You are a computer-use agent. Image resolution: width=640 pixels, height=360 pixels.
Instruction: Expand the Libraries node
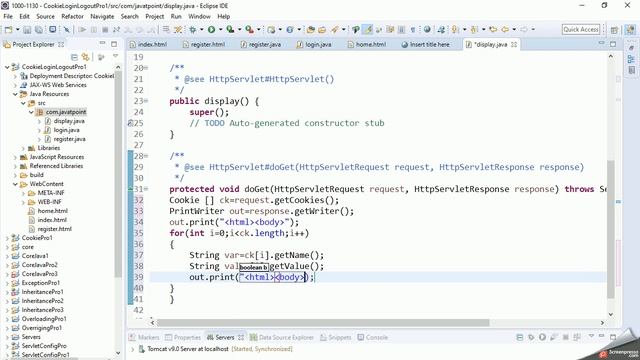point(23,148)
